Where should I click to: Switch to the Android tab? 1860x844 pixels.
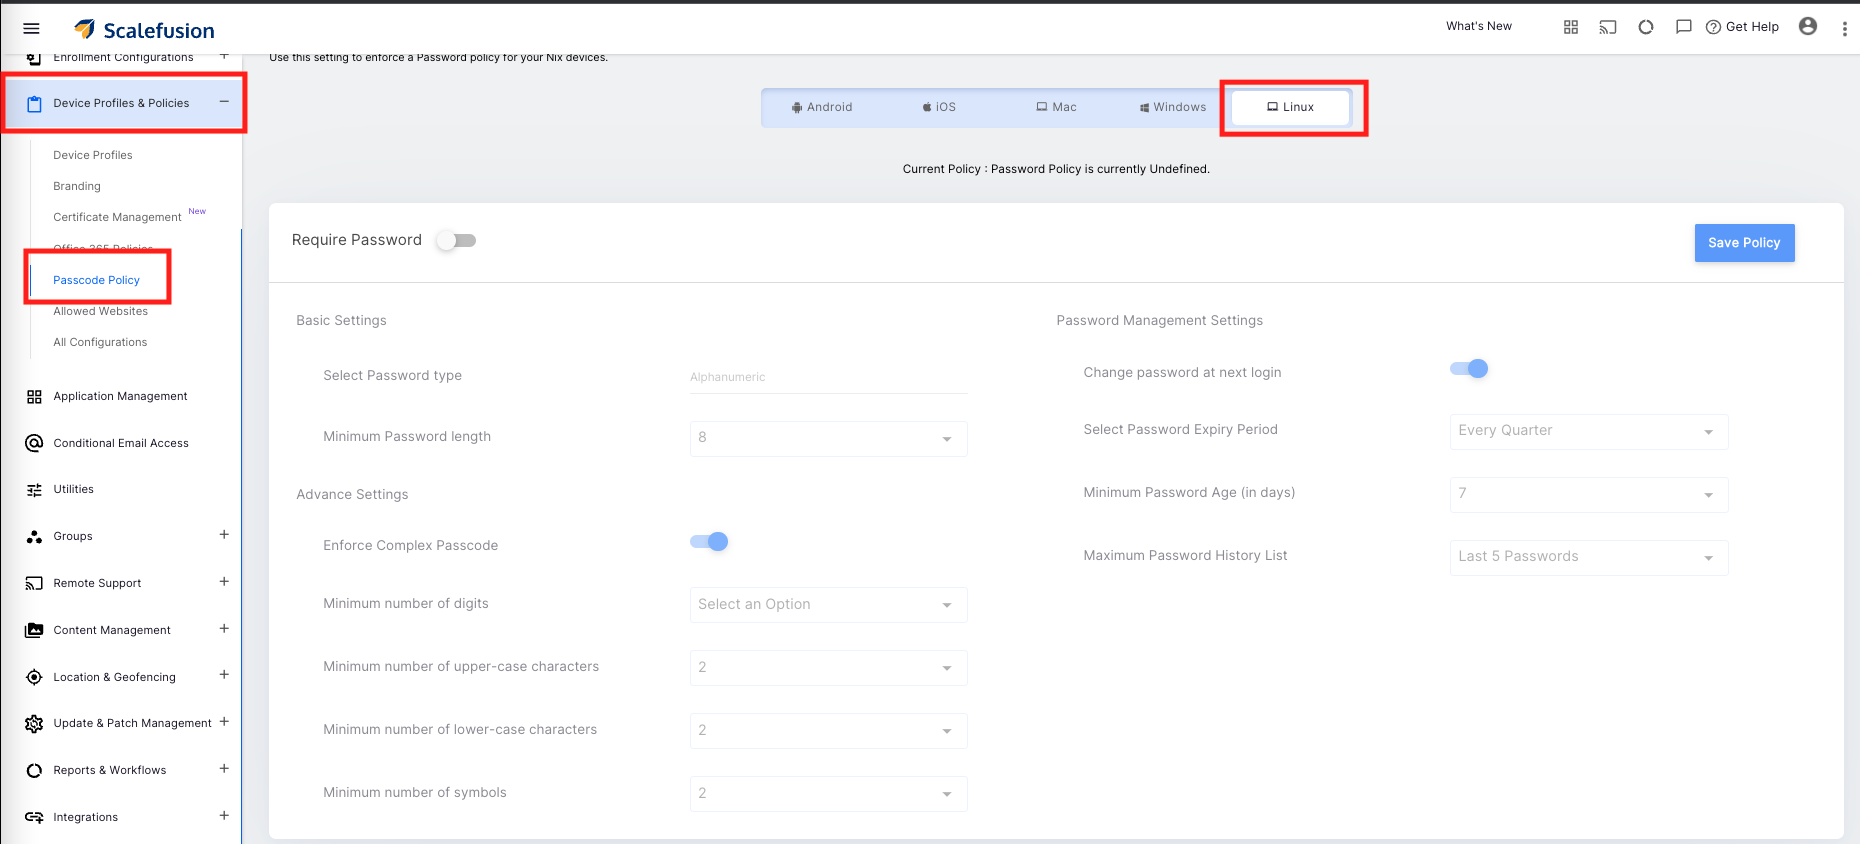[822, 107]
